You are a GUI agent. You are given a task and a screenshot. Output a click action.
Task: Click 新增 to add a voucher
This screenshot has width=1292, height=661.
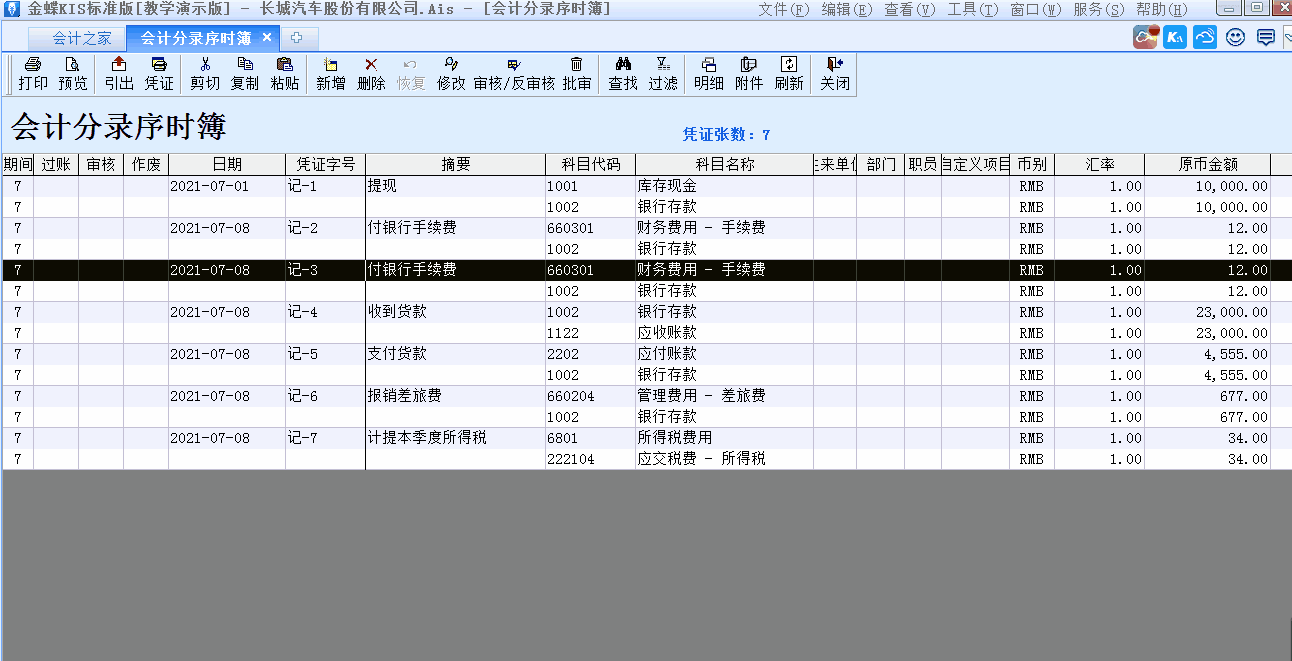[x=331, y=73]
